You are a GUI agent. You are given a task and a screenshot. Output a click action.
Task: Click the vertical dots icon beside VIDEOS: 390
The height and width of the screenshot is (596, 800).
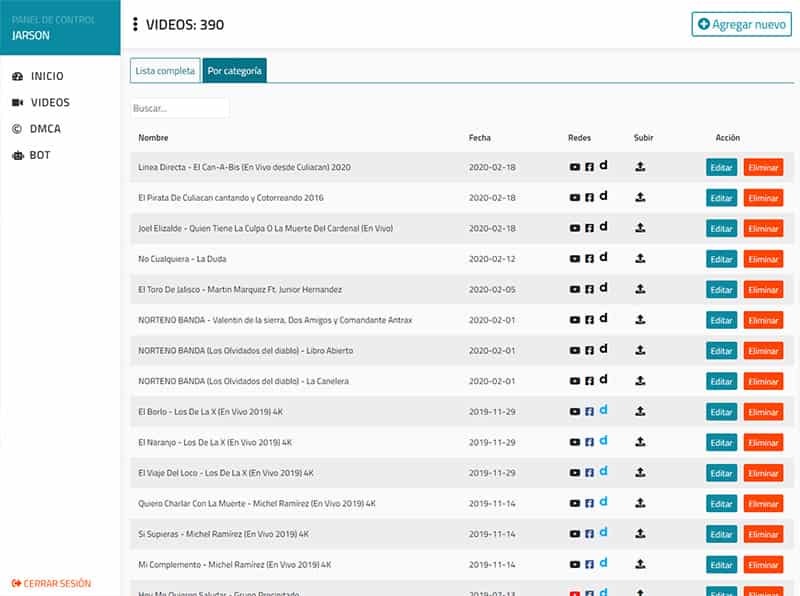click(135, 23)
